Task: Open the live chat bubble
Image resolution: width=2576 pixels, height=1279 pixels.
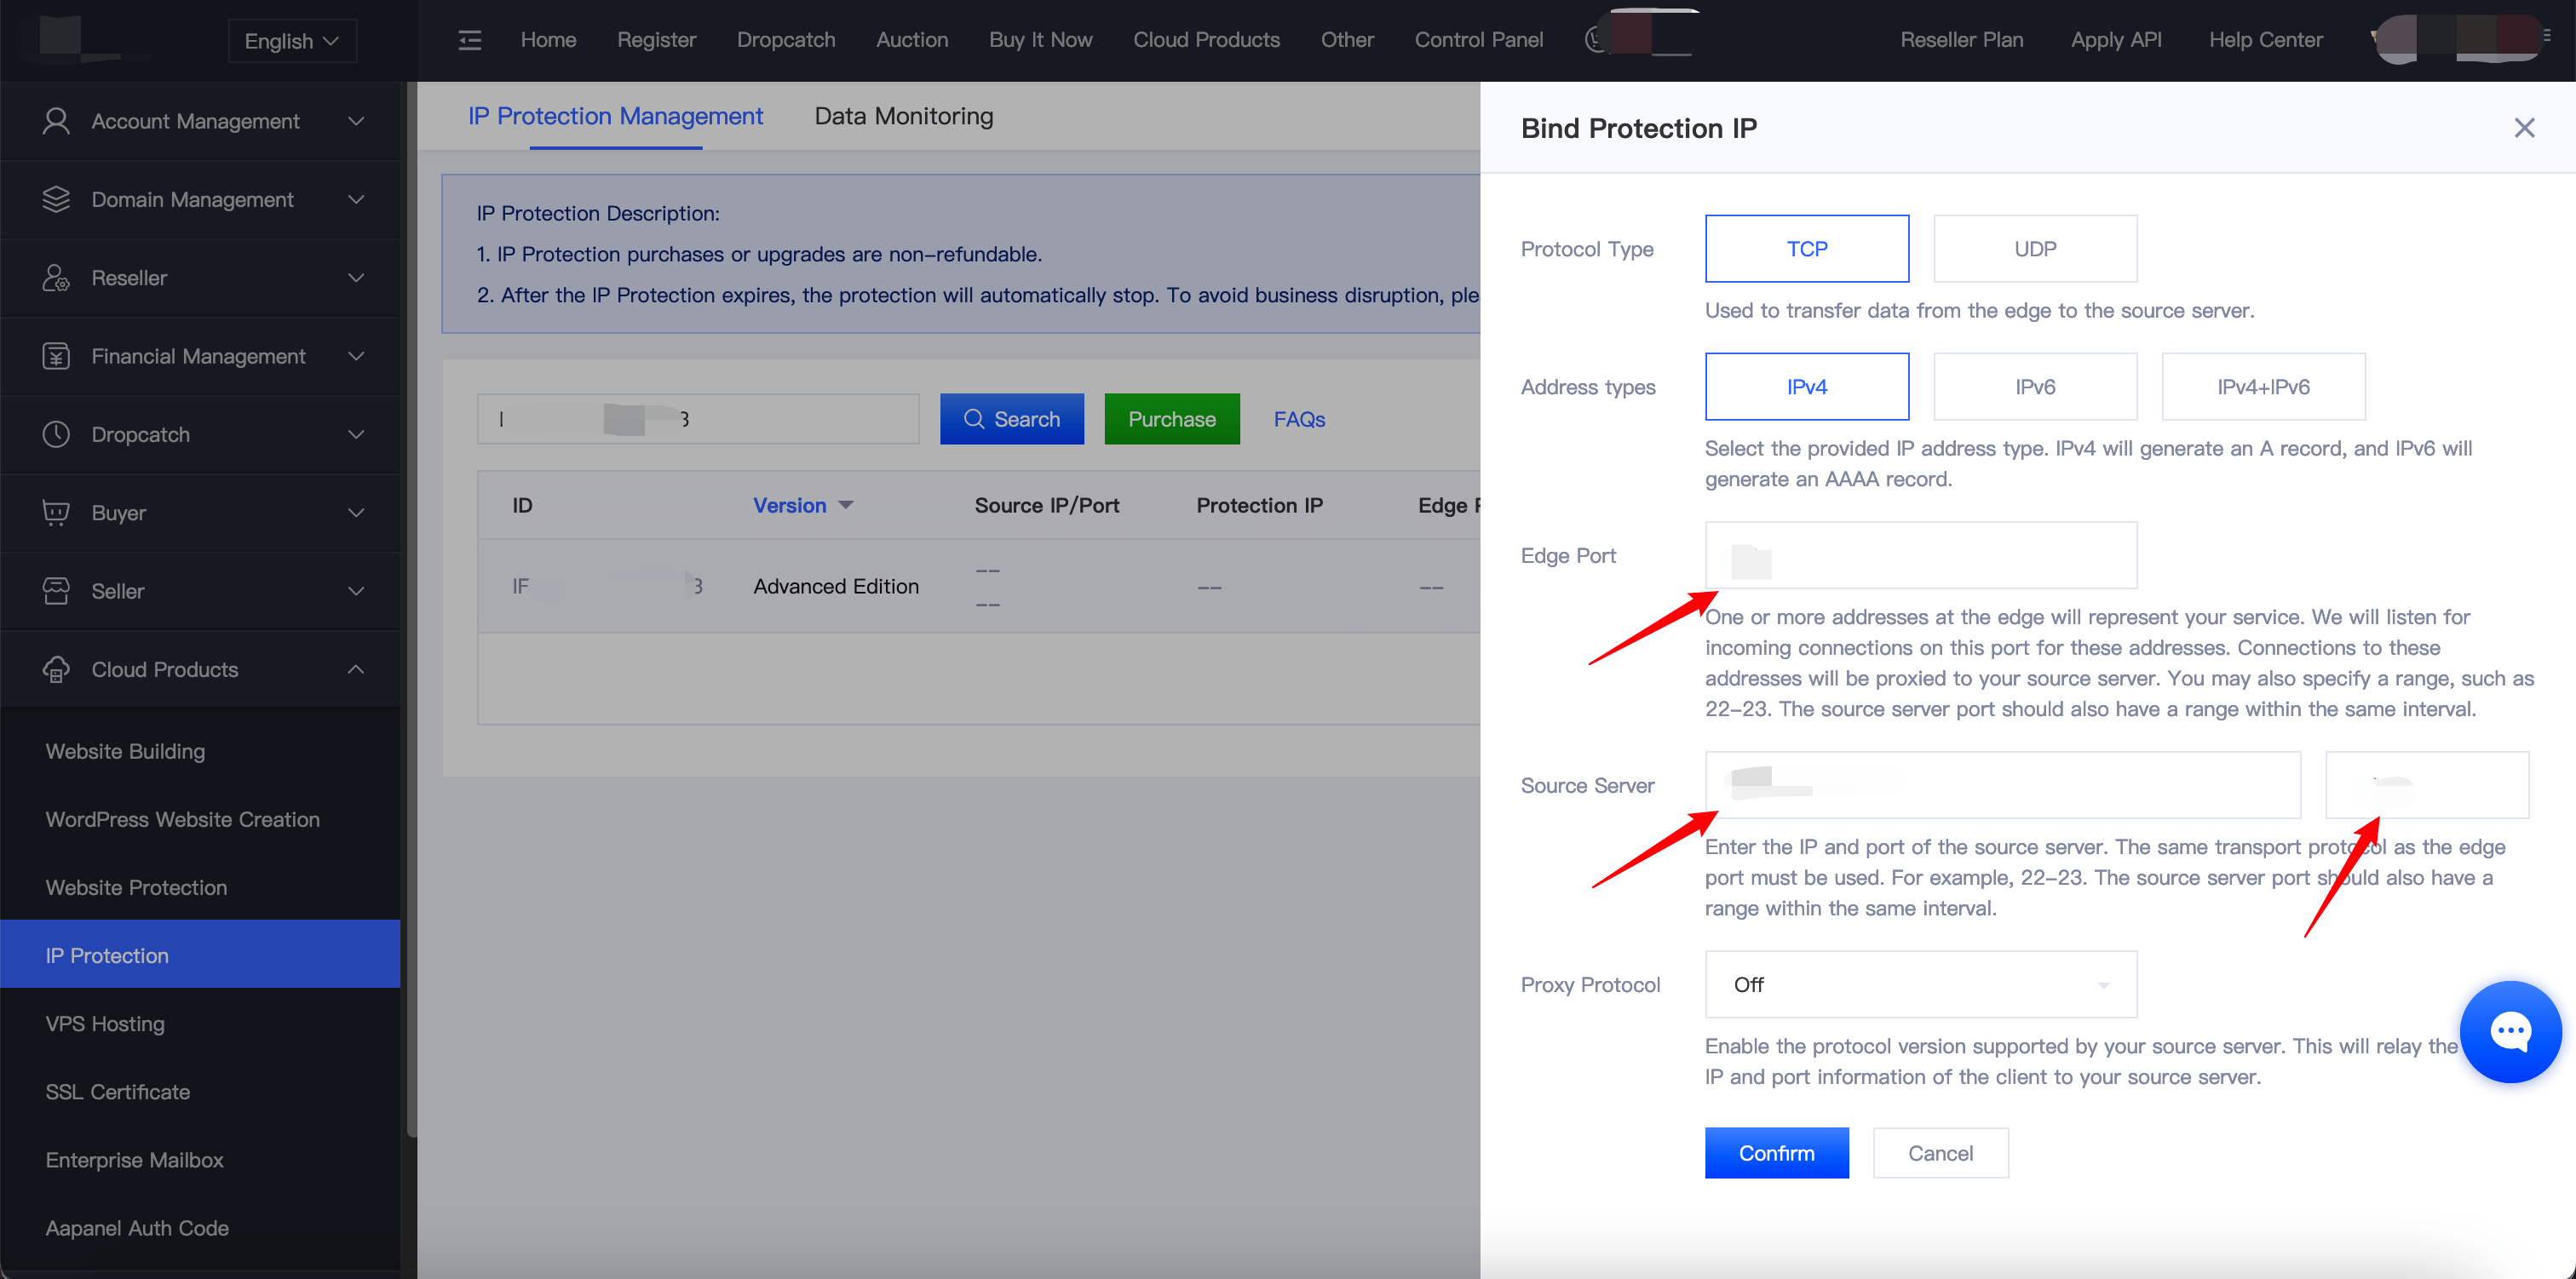Action: [x=2509, y=1031]
